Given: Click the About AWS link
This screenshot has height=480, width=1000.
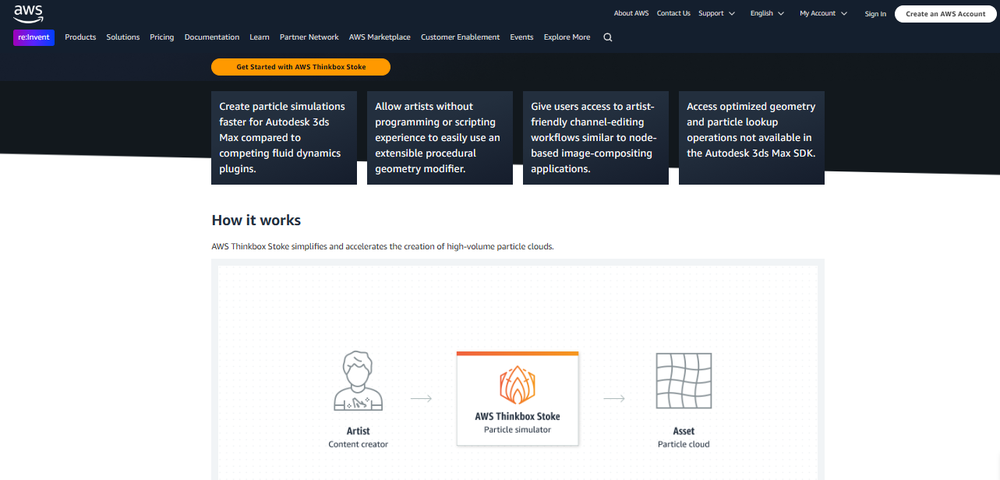Looking at the screenshot, I should click(631, 13).
